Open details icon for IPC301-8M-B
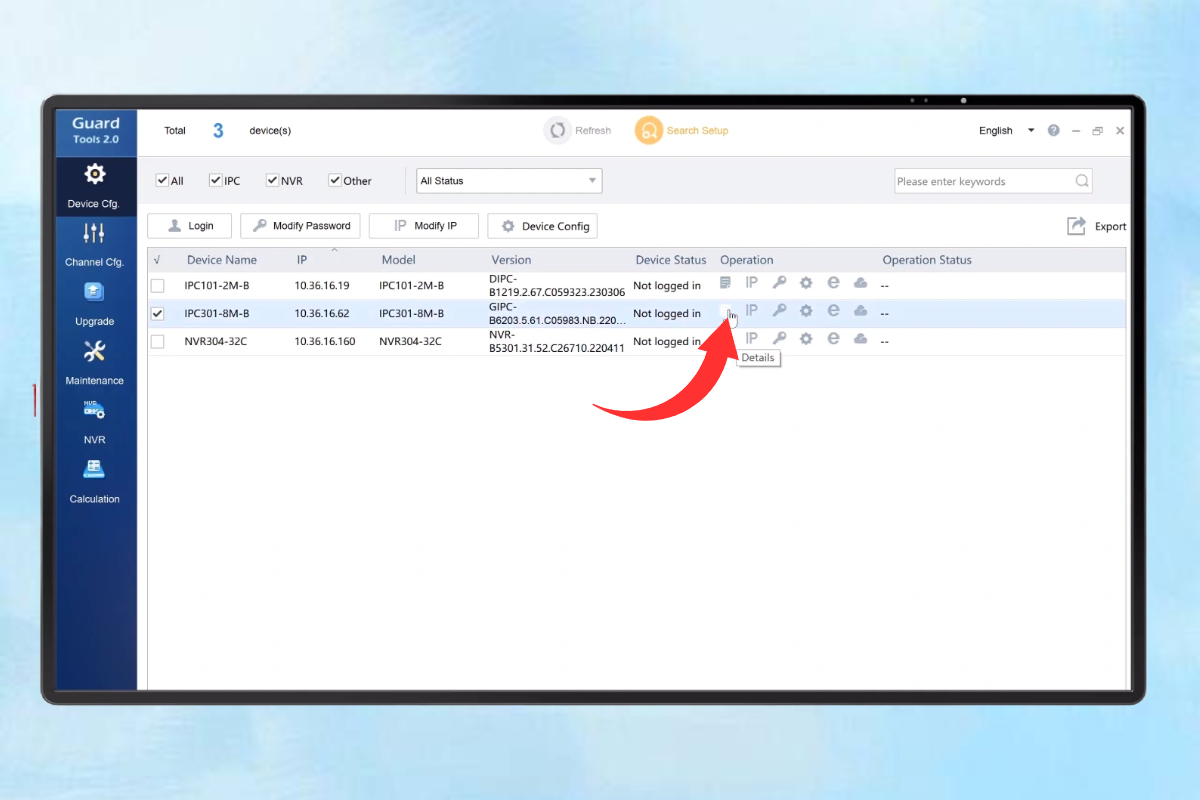 (x=726, y=312)
